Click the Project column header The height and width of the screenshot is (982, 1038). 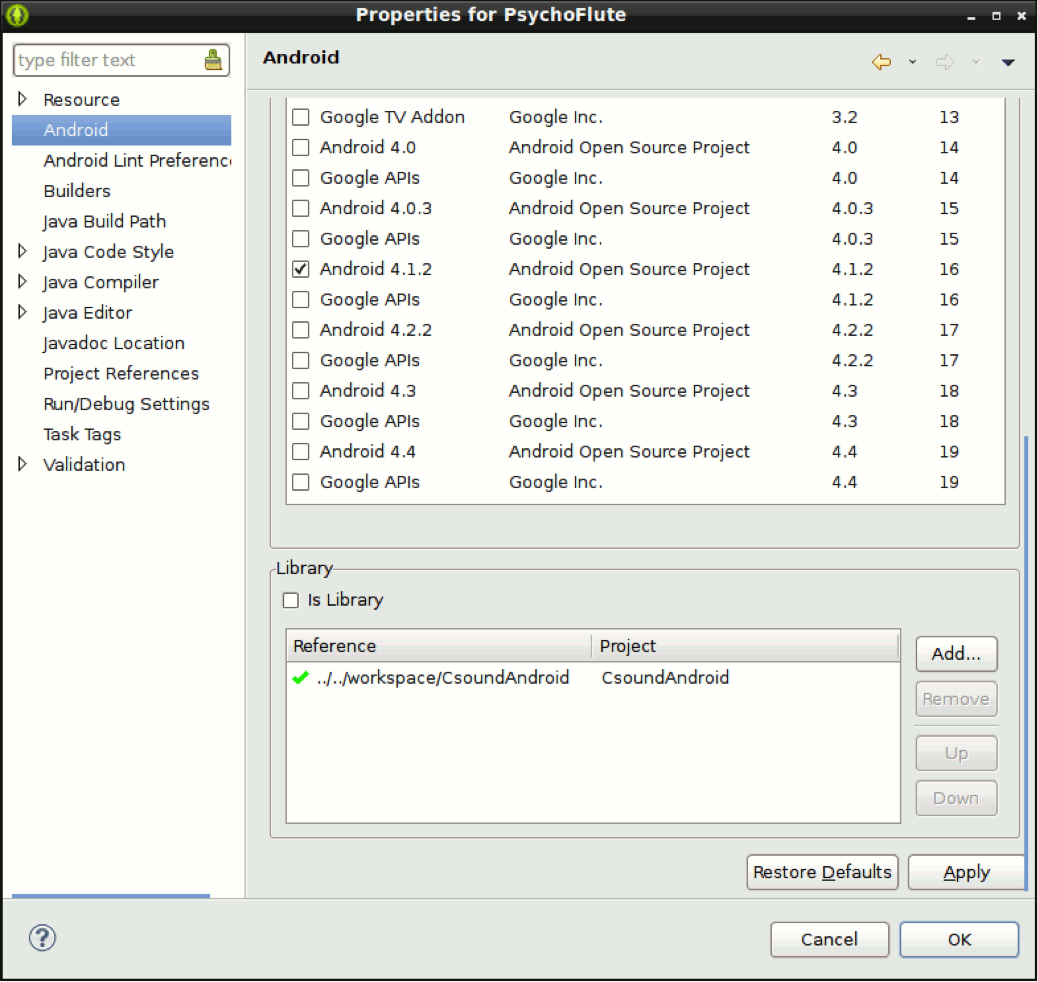point(745,646)
